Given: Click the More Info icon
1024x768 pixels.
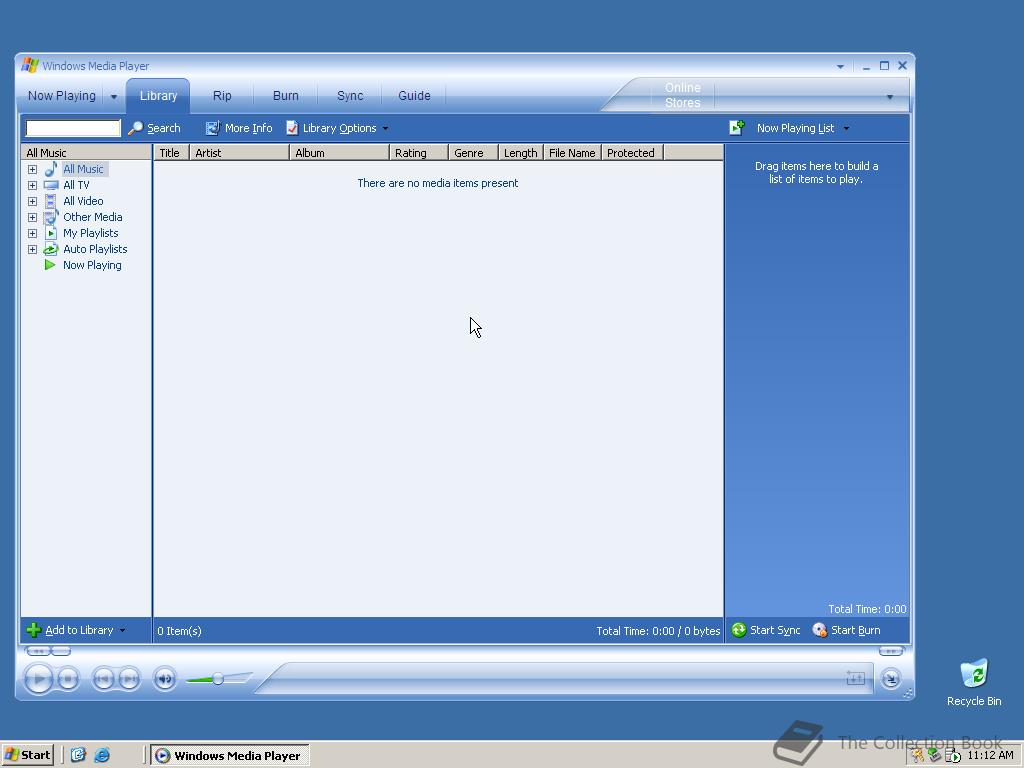Looking at the screenshot, I should point(212,128).
